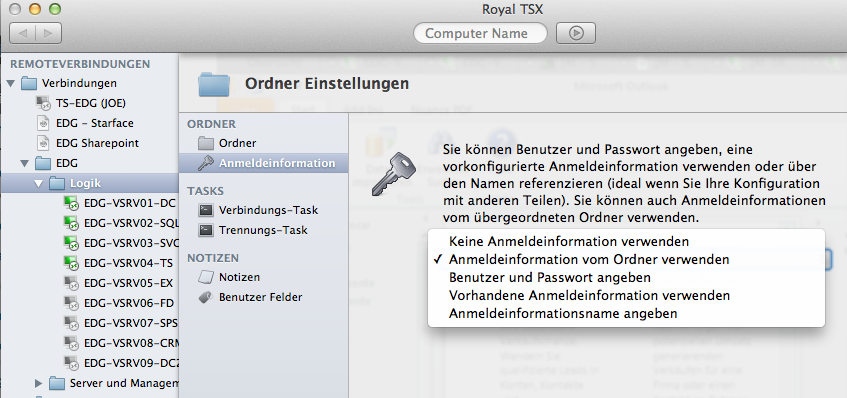Click the folder icon beside Ordner
847x398 pixels.
206,143
